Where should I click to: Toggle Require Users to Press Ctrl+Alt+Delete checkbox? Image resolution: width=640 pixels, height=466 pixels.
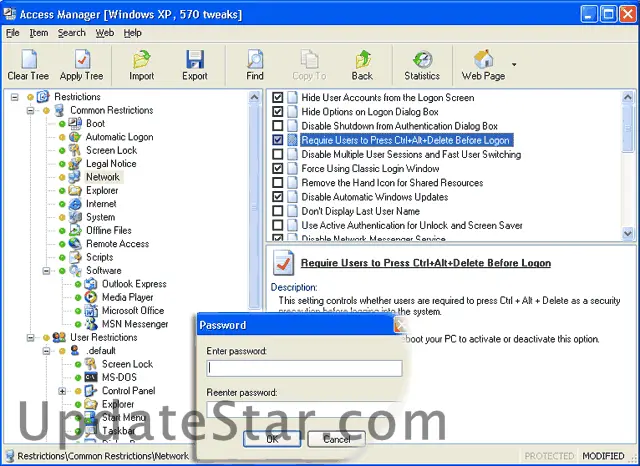[x=278, y=140]
